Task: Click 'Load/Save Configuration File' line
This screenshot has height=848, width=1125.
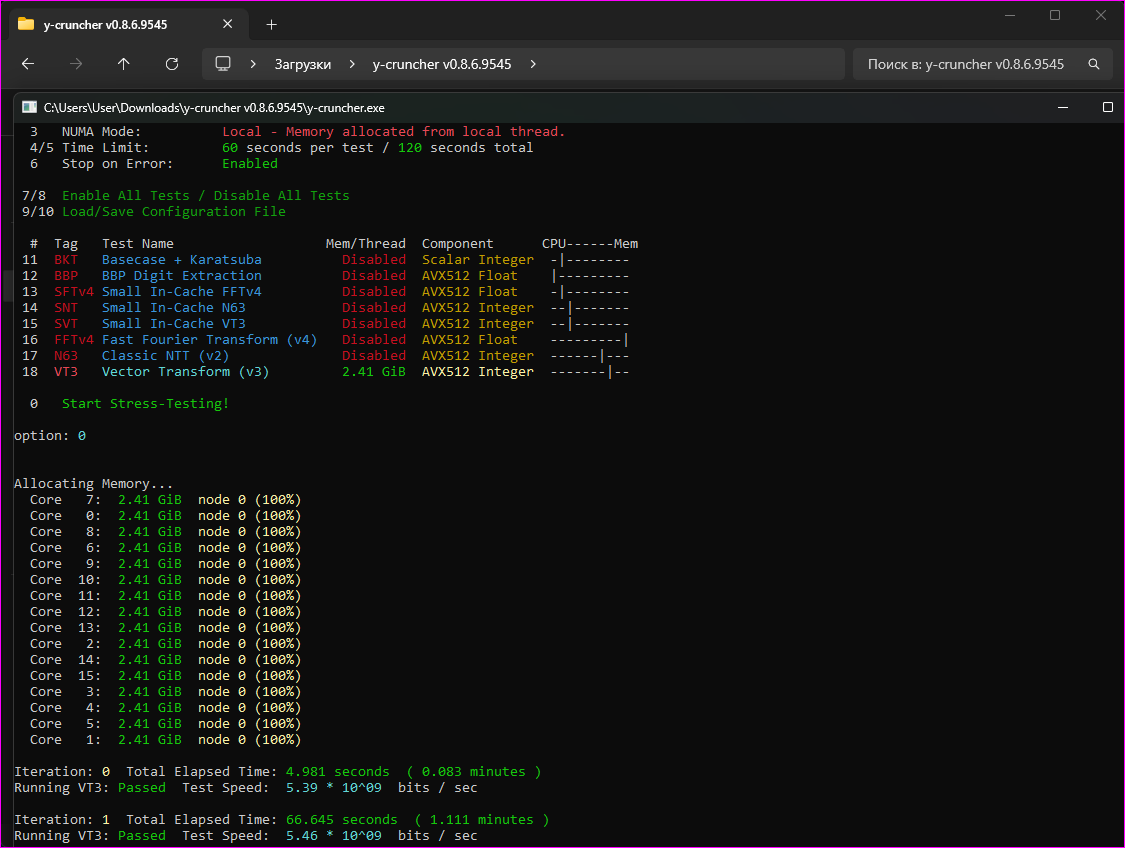Action: click(174, 212)
